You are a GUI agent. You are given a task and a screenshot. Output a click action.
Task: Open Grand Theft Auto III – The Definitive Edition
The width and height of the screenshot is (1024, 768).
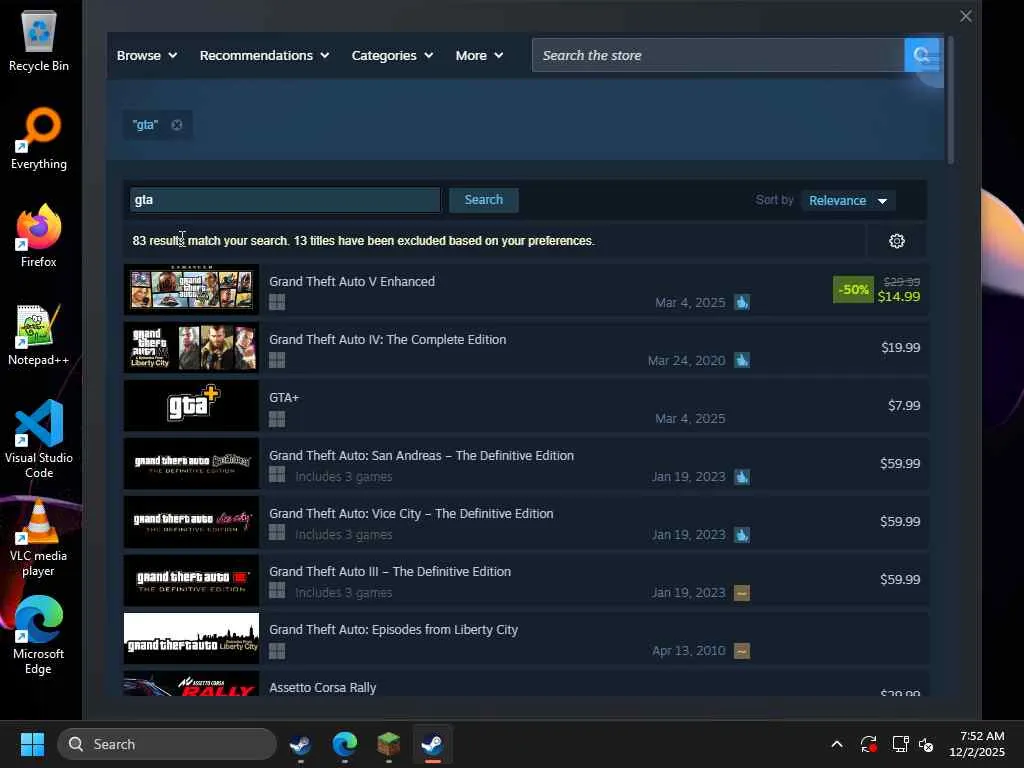coord(390,571)
